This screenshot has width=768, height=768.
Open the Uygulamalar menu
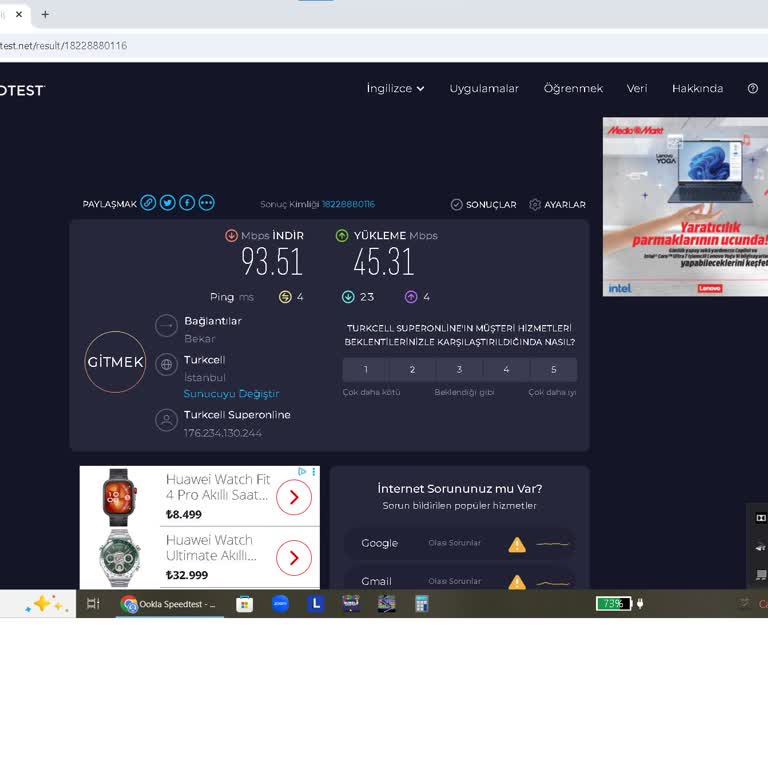pyautogui.click(x=484, y=89)
